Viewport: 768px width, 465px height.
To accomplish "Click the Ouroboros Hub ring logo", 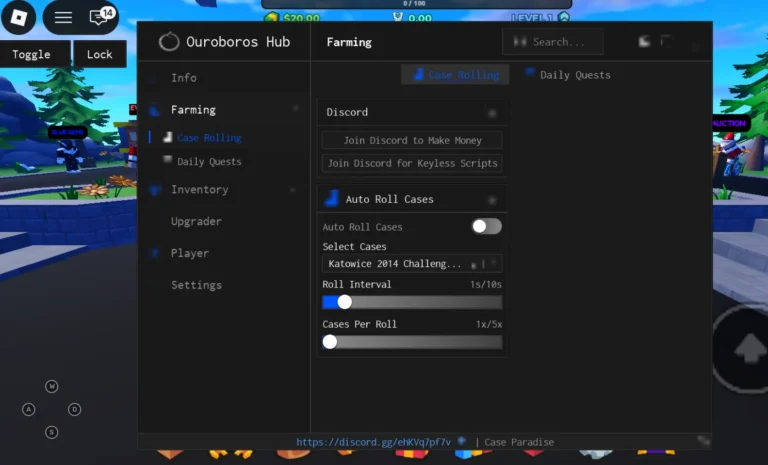I will (x=169, y=42).
